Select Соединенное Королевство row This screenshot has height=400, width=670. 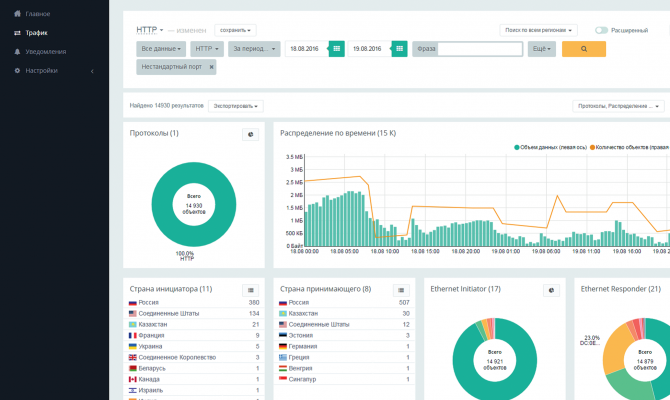coord(194,357)
